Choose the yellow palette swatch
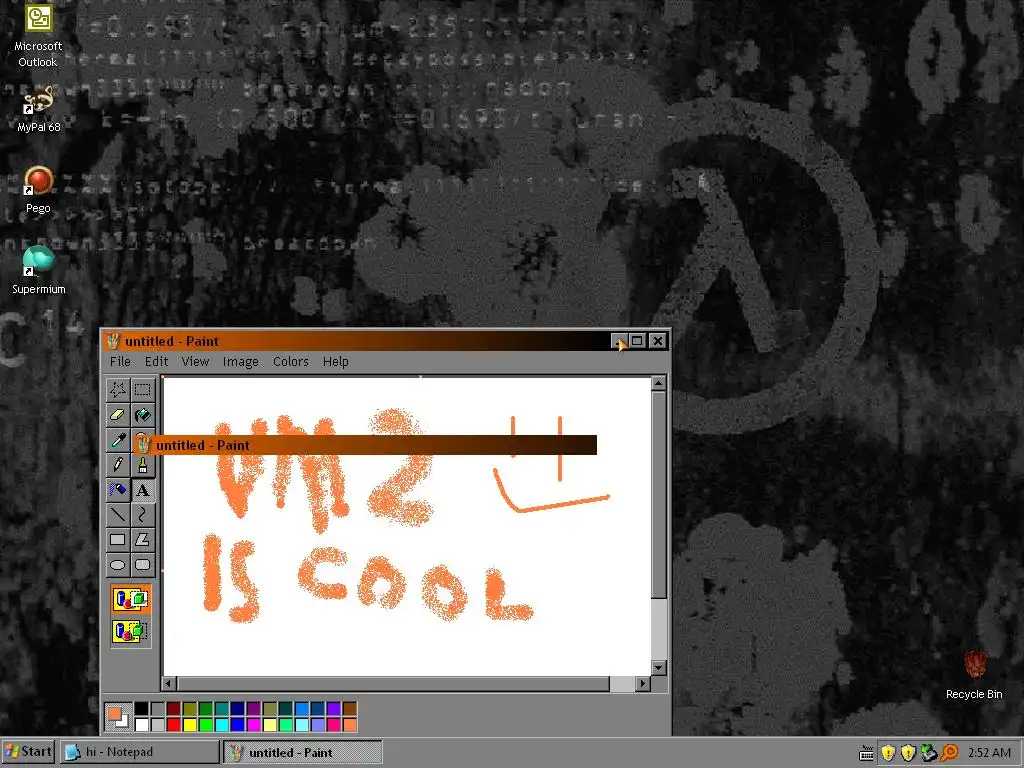Viewport: 1024px width, 768px height. [189, 724]
